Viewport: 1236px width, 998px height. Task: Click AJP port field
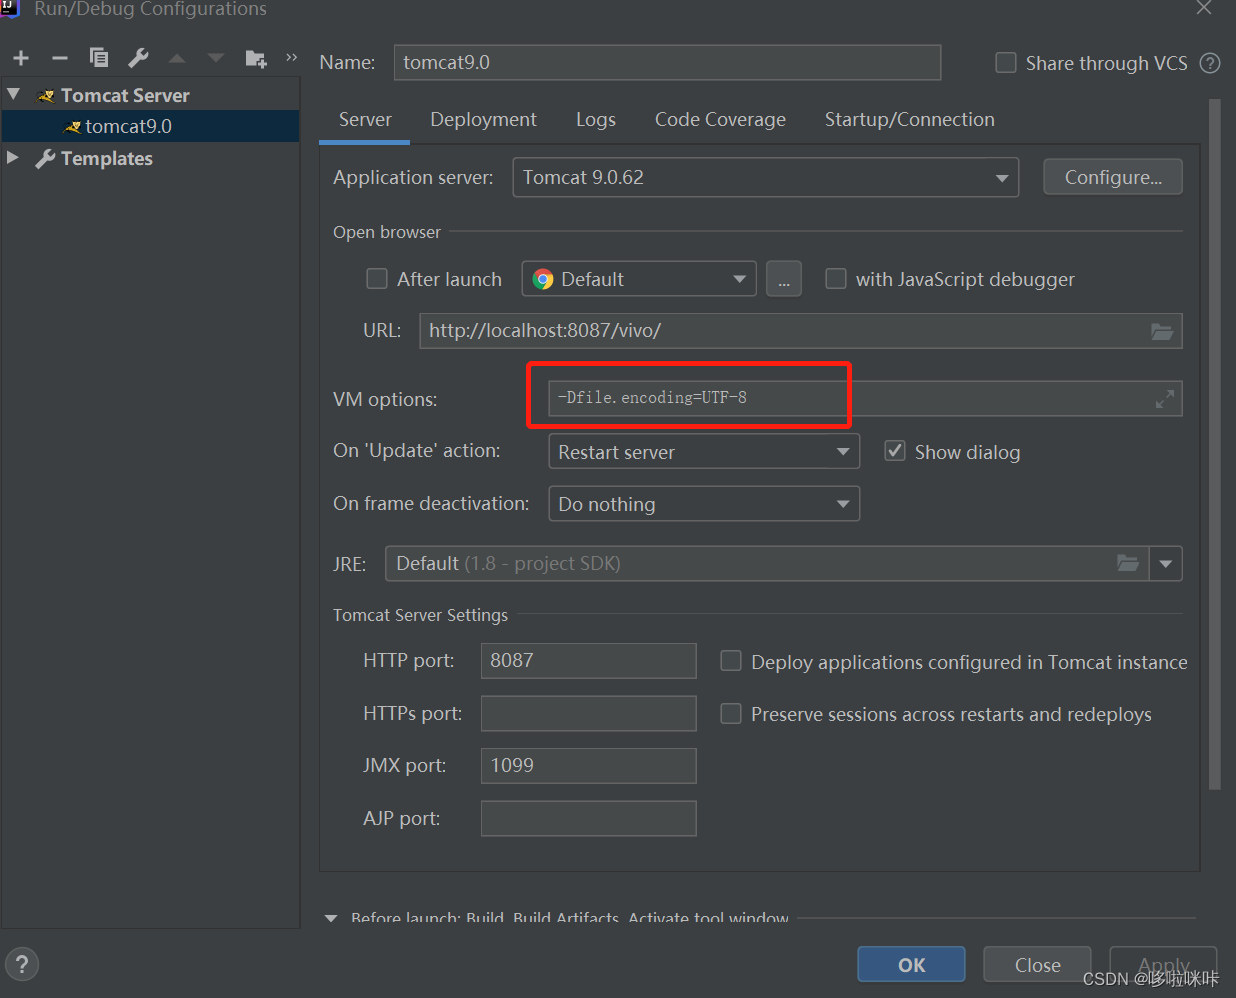point(588,818)
